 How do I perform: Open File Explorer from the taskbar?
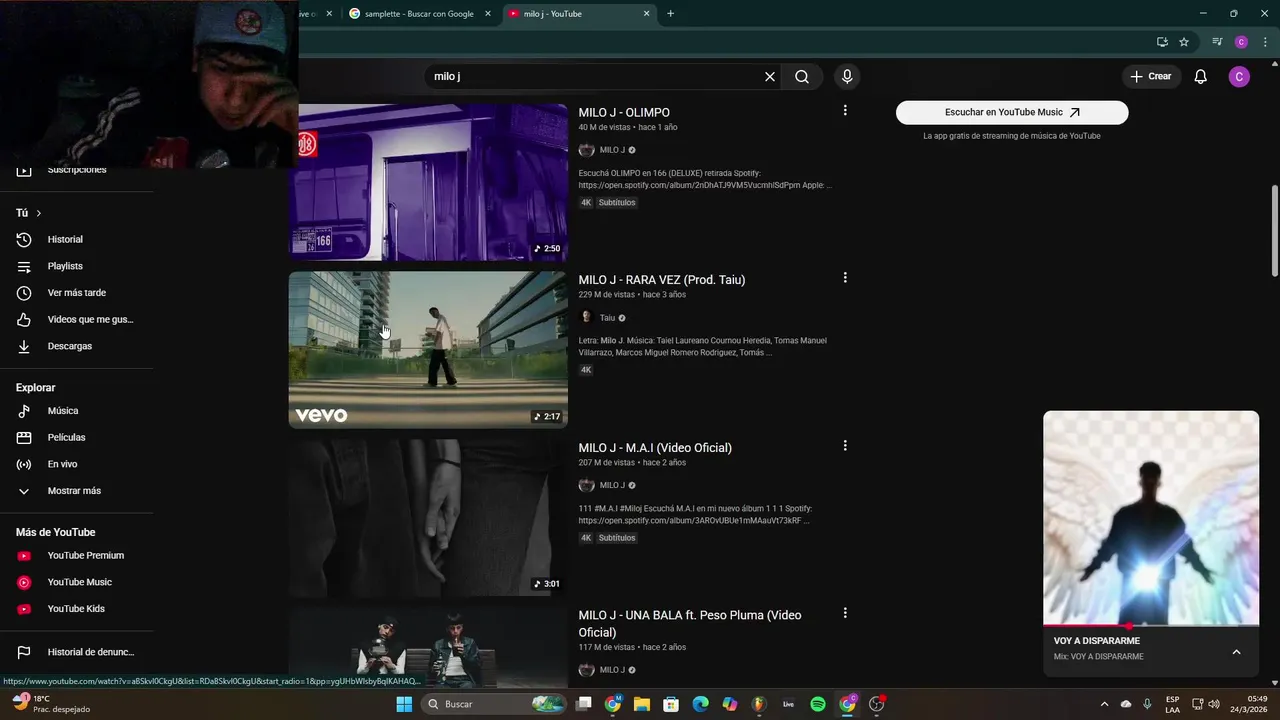click(642, 704)
